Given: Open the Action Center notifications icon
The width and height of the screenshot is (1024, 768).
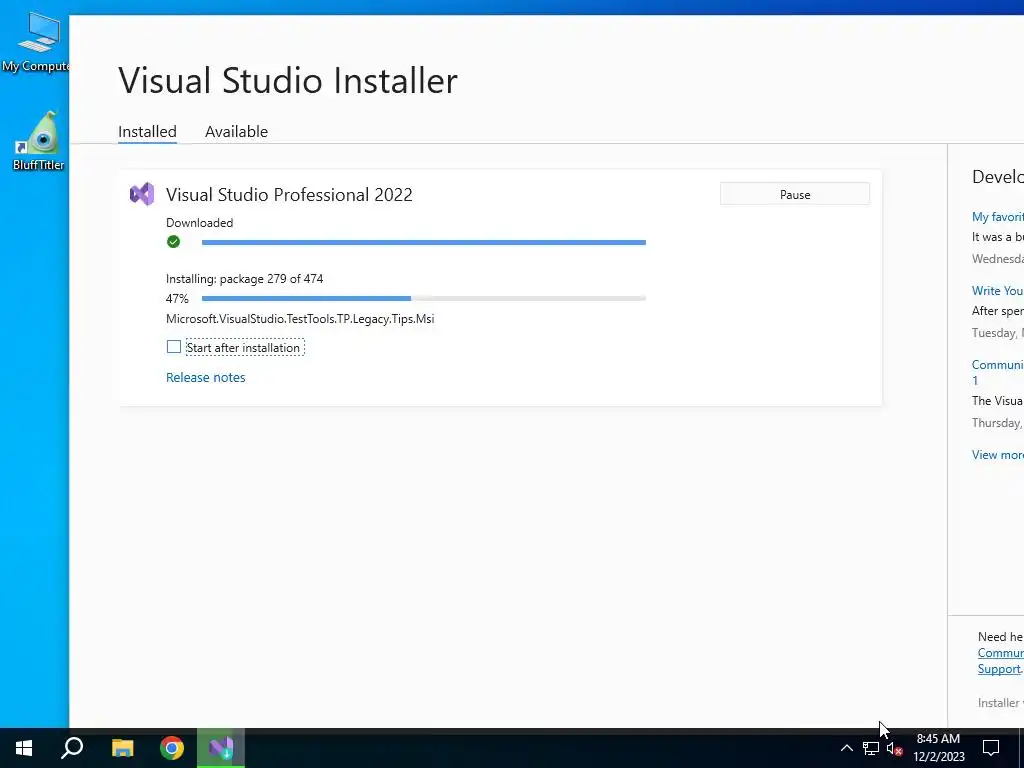Looking at the screenshot, I should click(991, 748).
